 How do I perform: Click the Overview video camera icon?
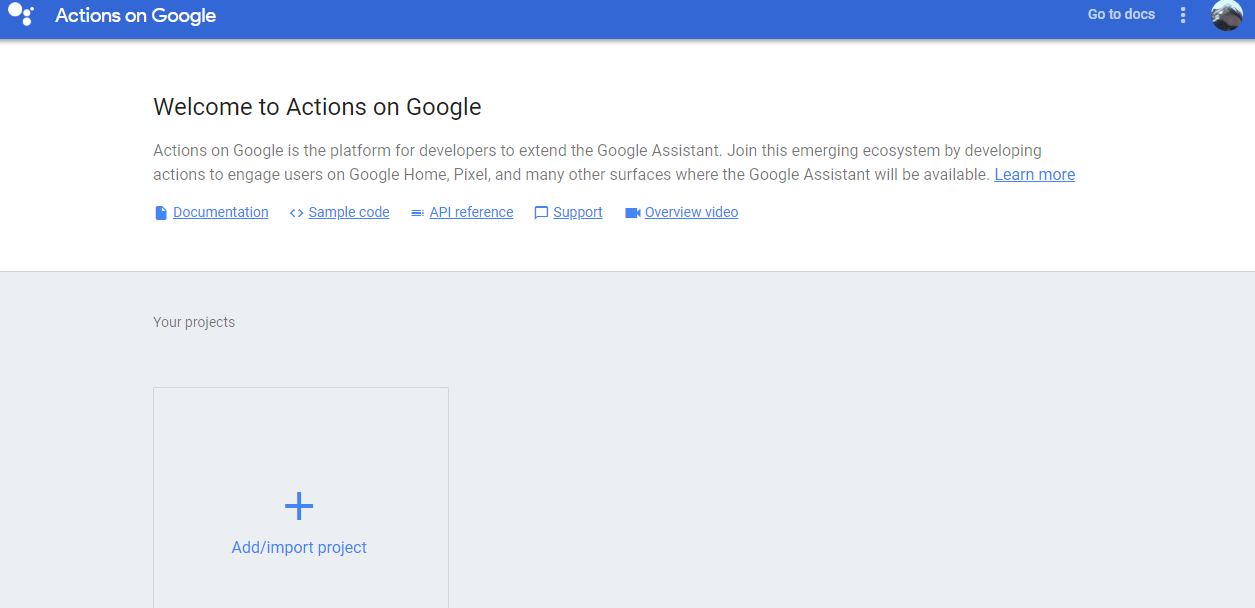(632, 213)
